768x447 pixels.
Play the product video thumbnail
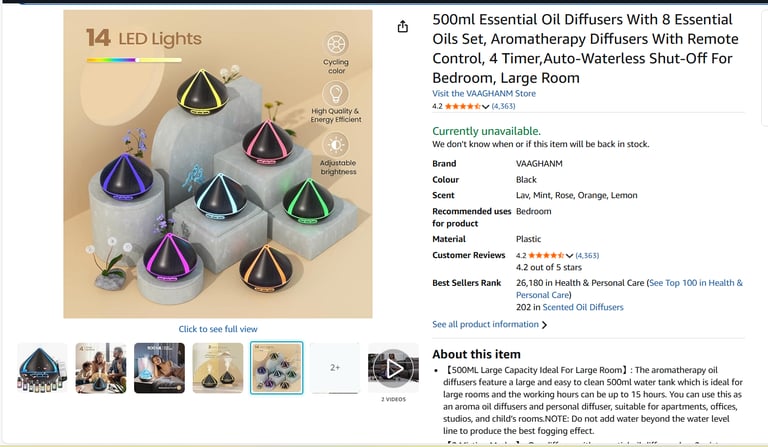point(393,368)
